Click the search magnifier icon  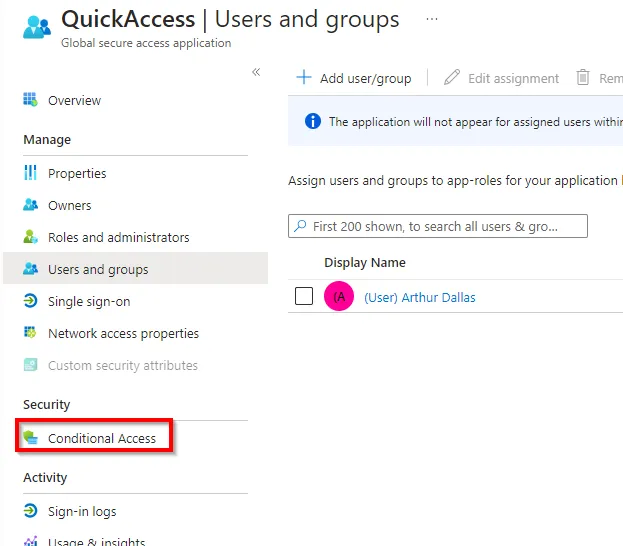pyautogui.click(x=300, y=226)
